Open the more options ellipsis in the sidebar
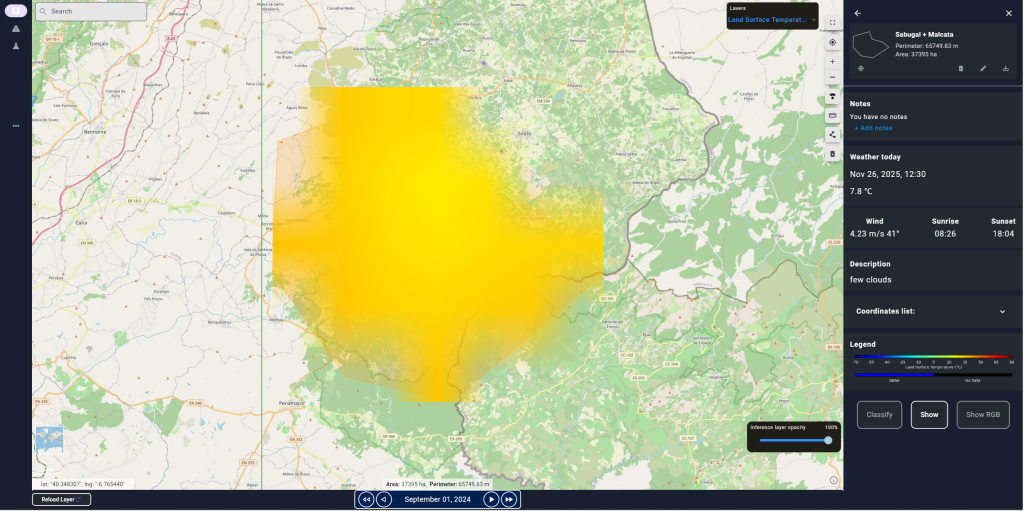1024x511 pixels. [16, 126]
